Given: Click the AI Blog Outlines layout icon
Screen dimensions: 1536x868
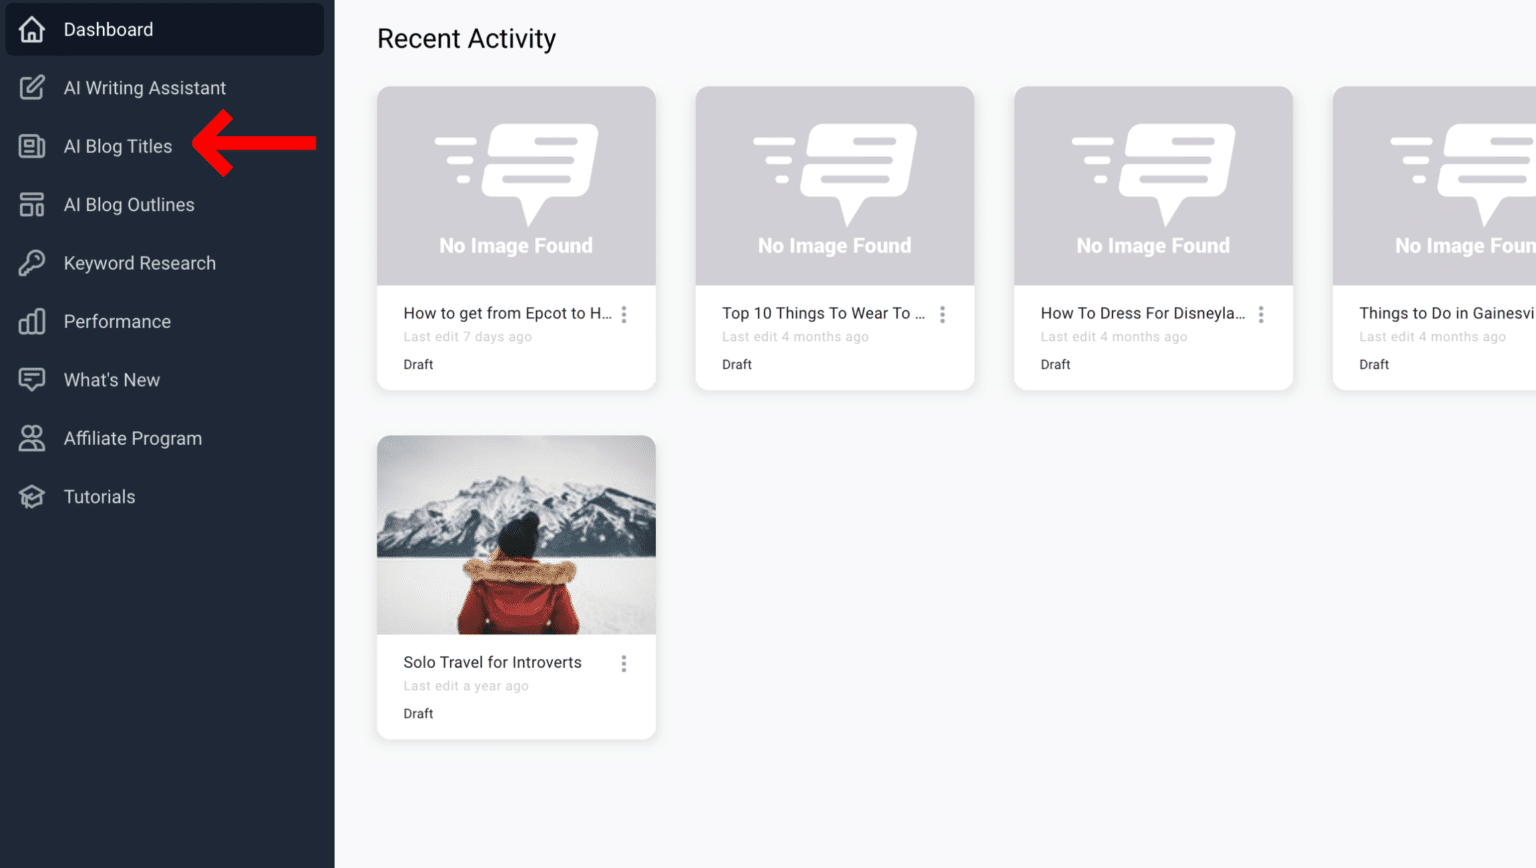Looking at the screenshot, I should pyautogui.click(x=32, y=205).
